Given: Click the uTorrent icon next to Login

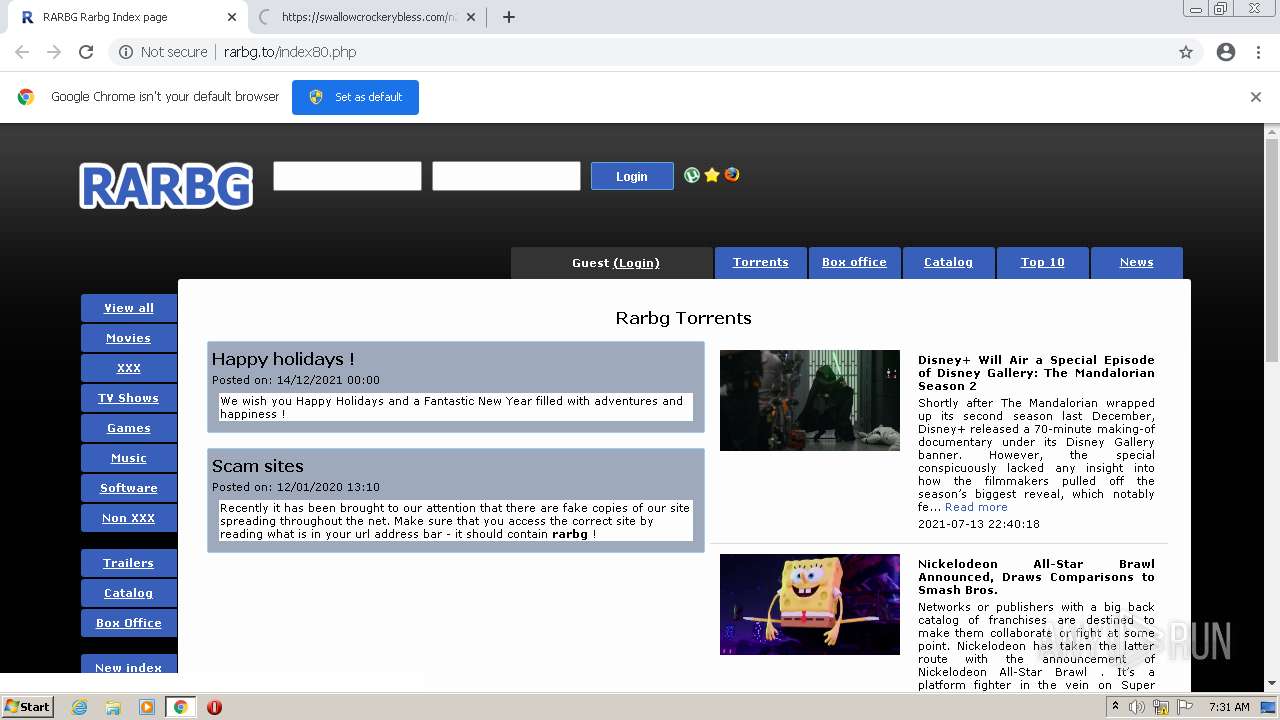Looking at the screenshot, I should [692, 175].
